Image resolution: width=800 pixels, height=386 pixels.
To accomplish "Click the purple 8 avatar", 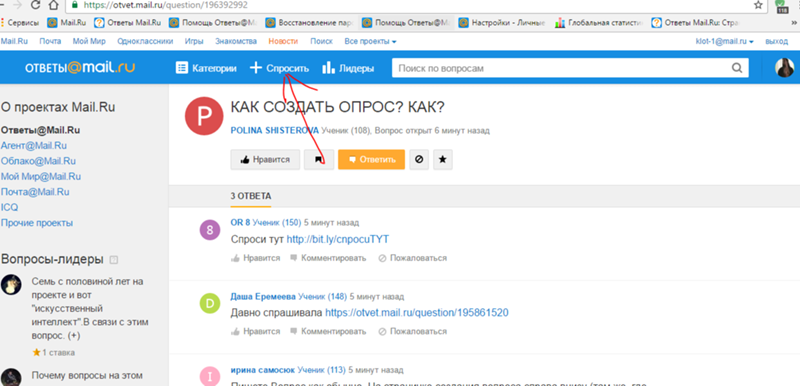I will tap(209, 231).
